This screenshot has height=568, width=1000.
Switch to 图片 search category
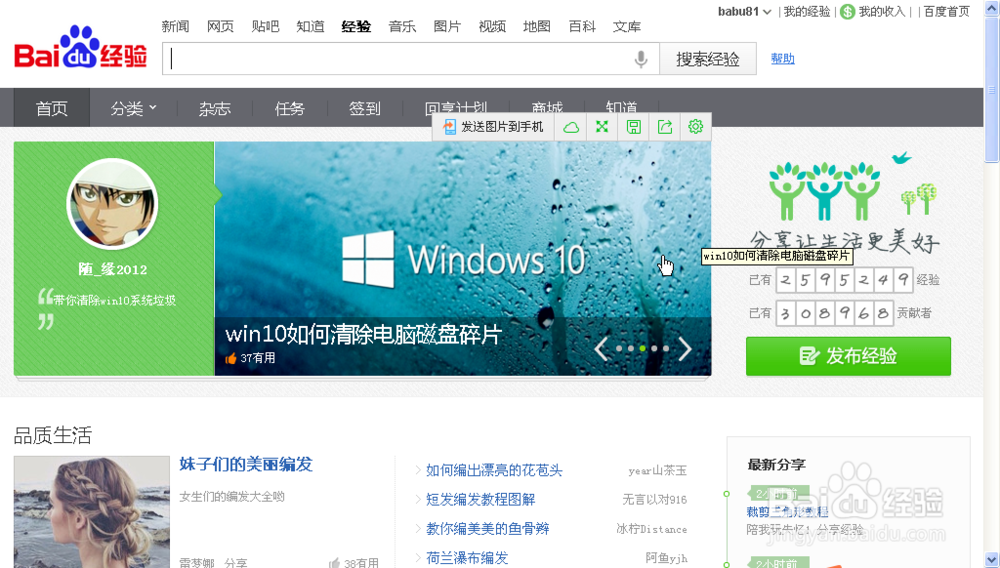pos(447,26)
